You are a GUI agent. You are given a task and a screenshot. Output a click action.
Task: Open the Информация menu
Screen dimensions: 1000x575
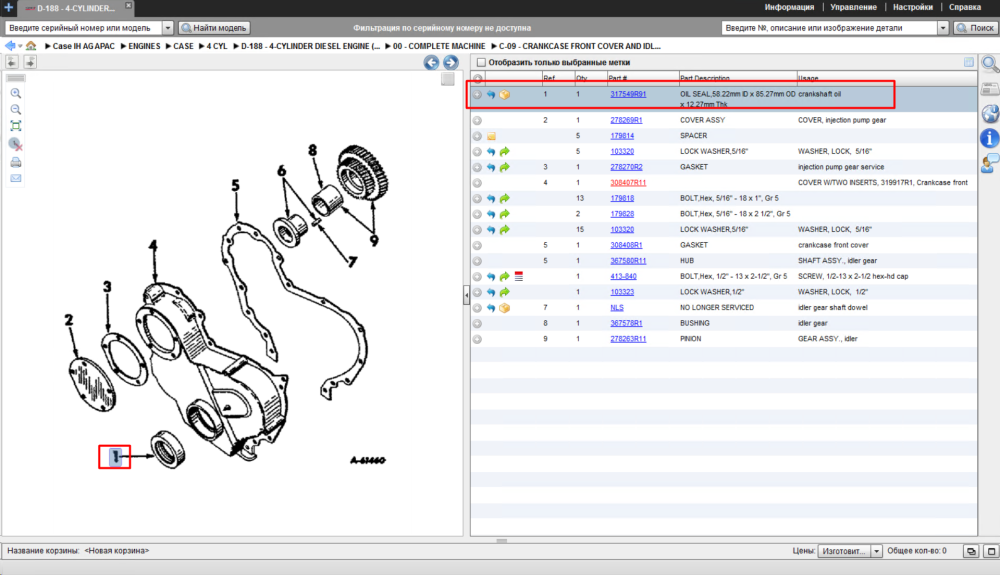click(x=789, y=7)
